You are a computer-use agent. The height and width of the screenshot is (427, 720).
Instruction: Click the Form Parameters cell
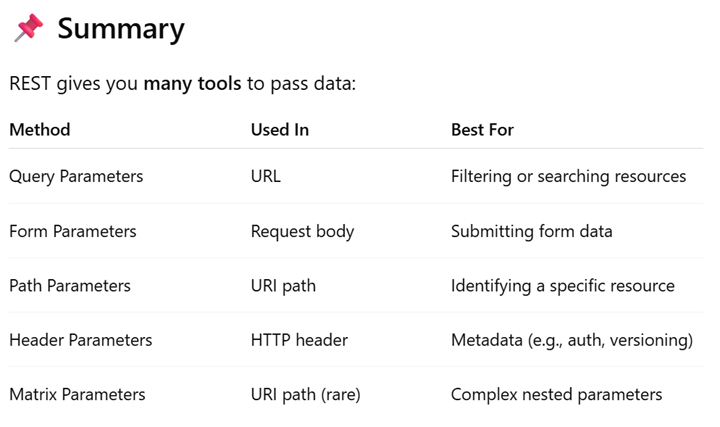[73, 231]
